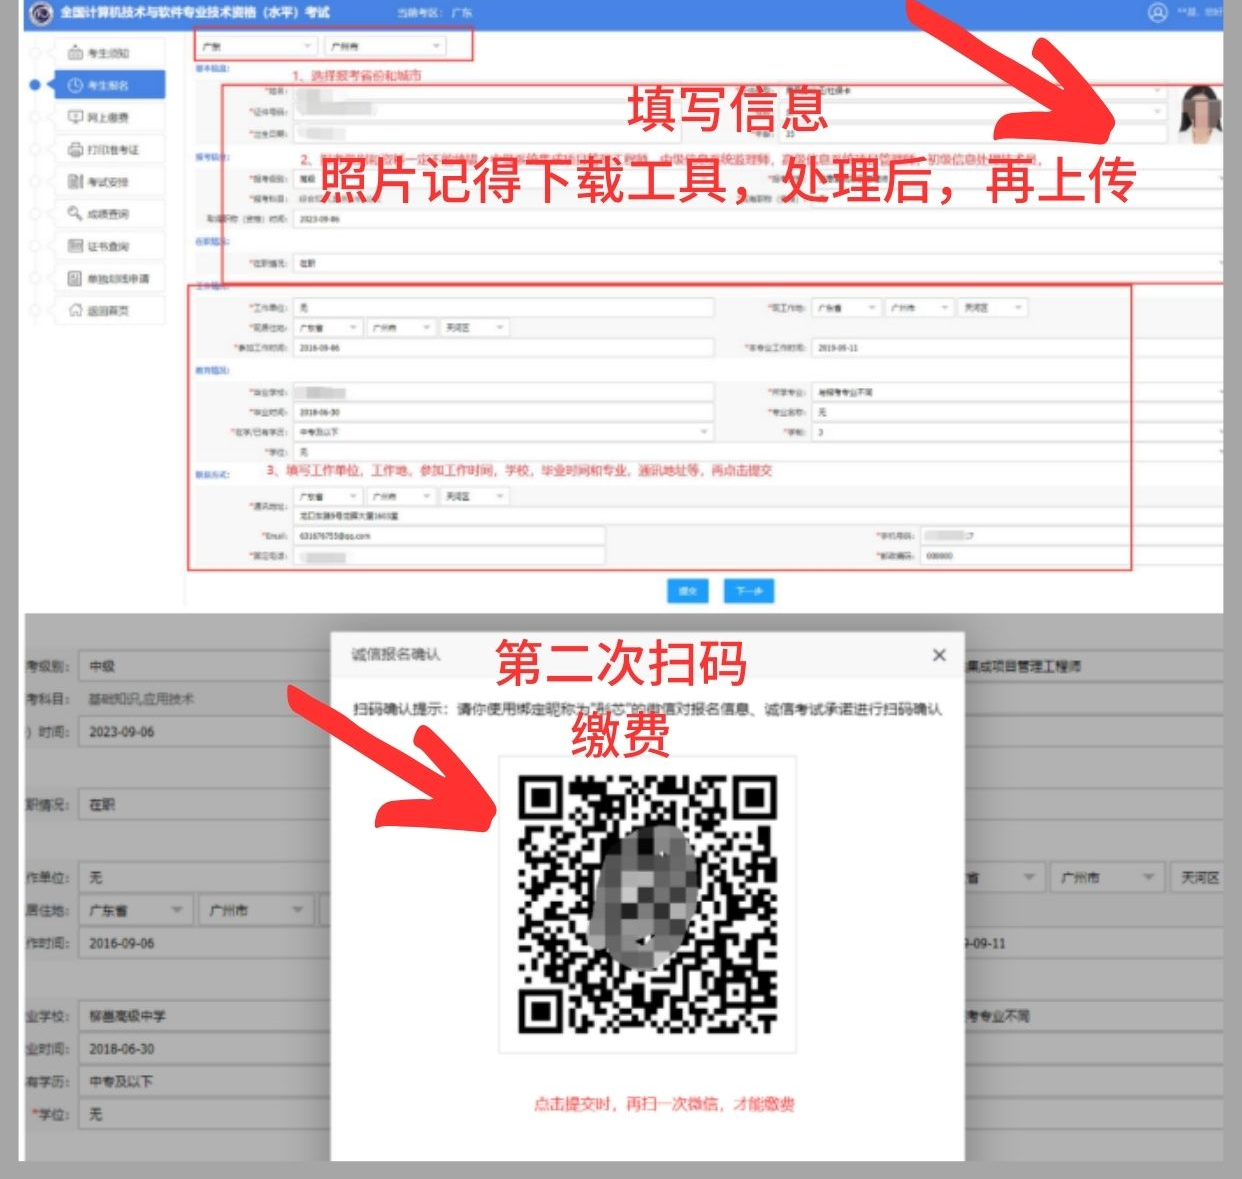This screenshot has height=1179, width=1242.
Task: Click the magnifier icon for 成绩查询
Action: [x=75, y=213]
